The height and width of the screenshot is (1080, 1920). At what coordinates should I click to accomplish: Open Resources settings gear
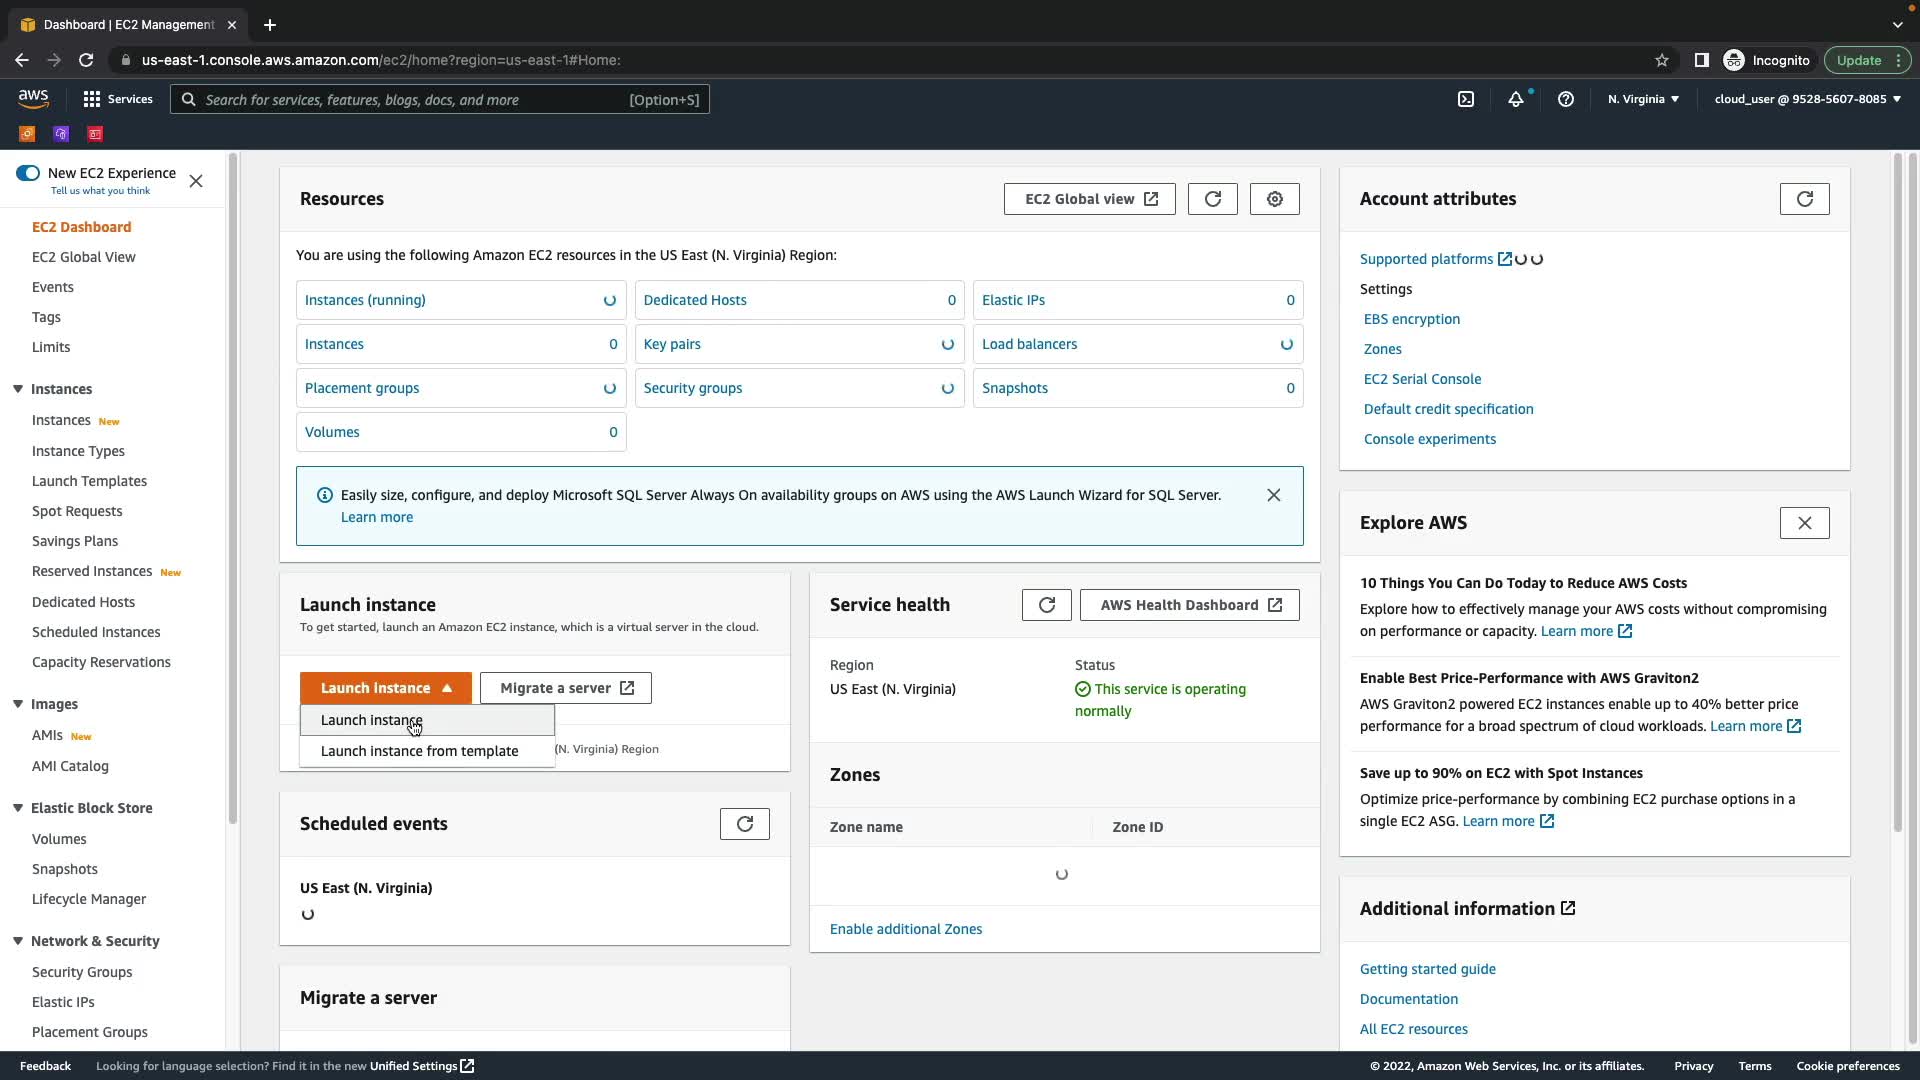[x=1274, y=199]
